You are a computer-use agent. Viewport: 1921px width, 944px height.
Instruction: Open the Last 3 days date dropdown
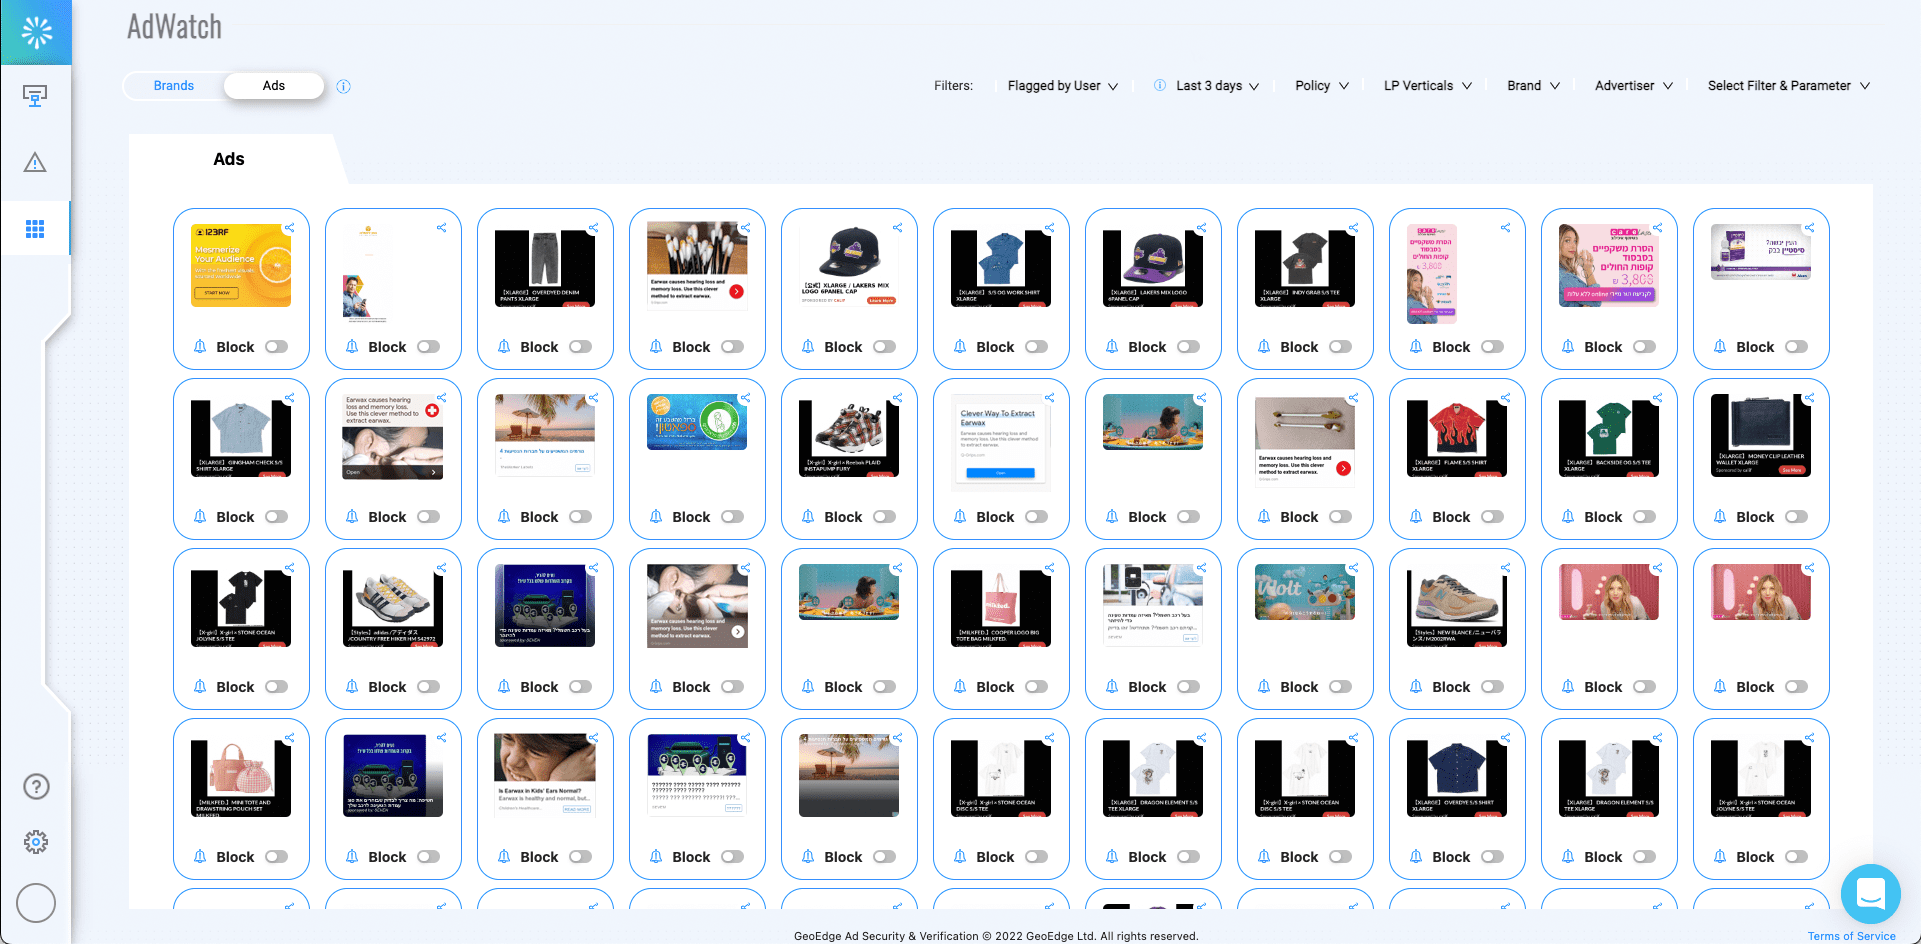tap(1217, 86)
